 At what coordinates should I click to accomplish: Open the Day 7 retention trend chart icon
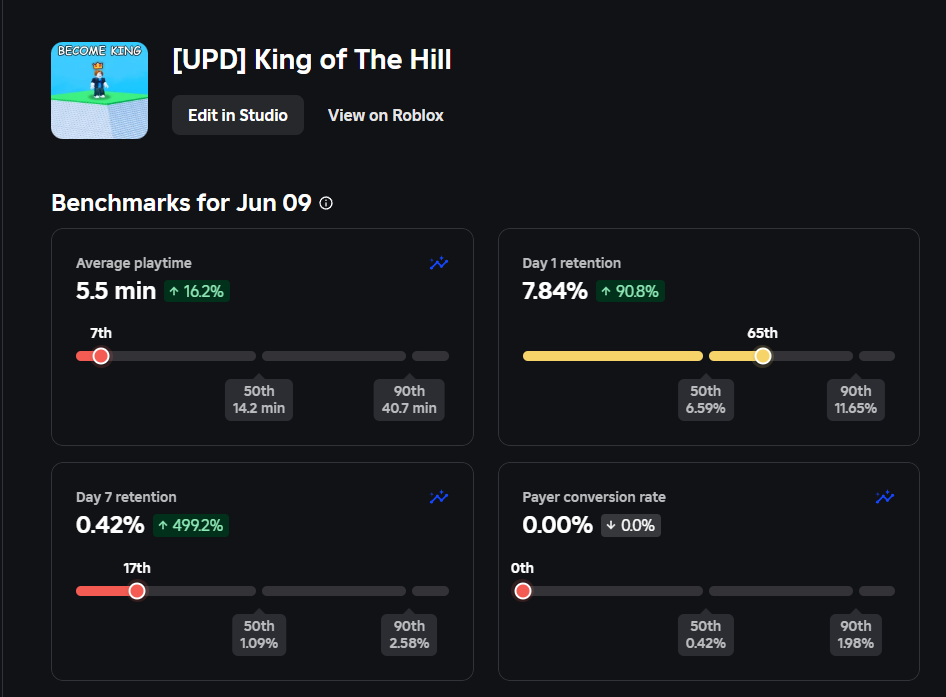pos(439,497)
